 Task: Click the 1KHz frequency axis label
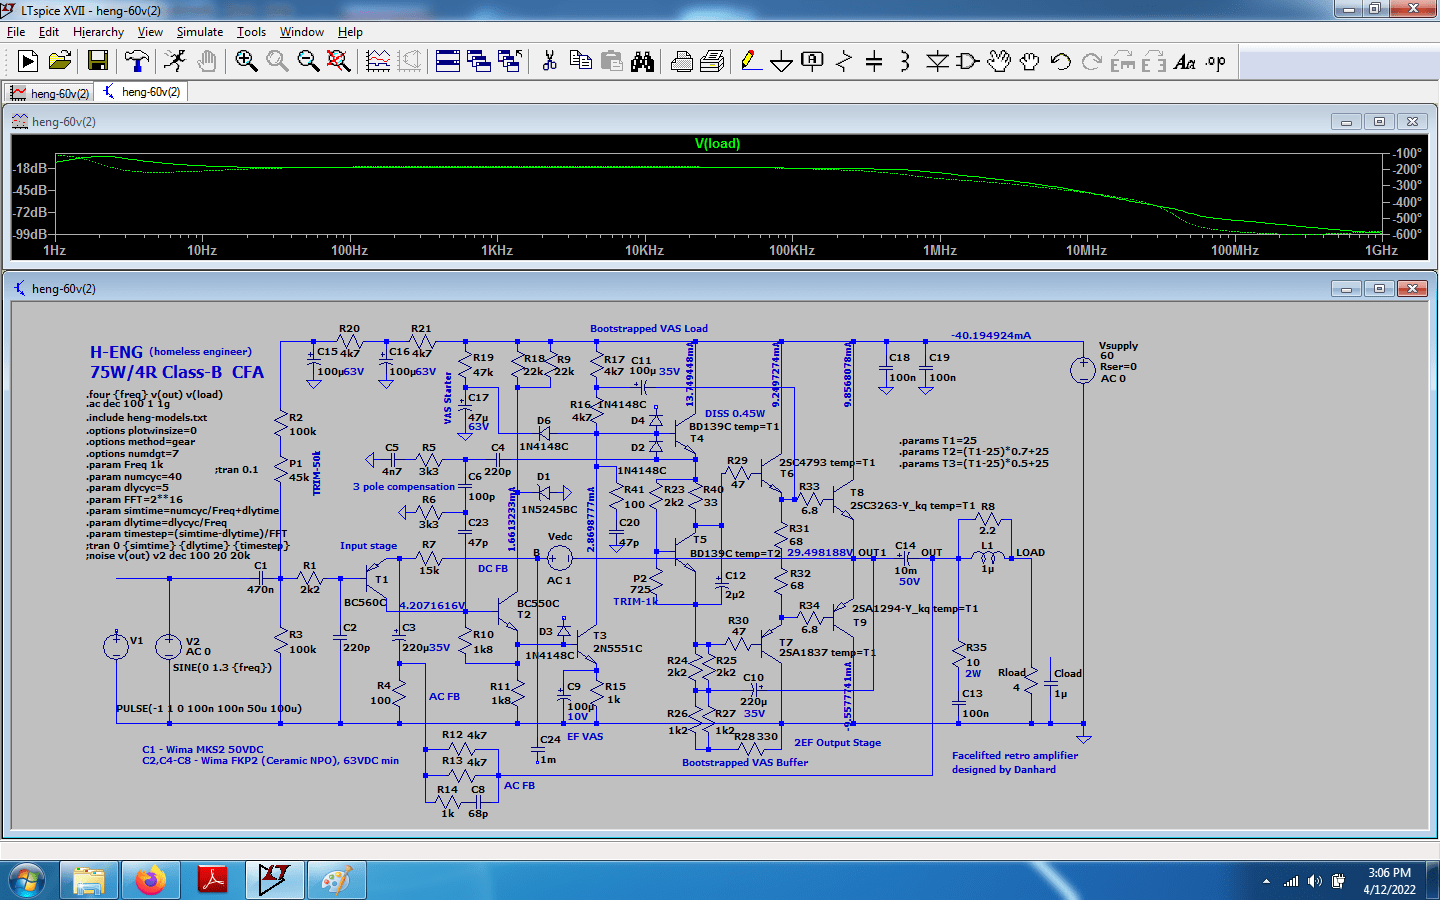(497, 250)
